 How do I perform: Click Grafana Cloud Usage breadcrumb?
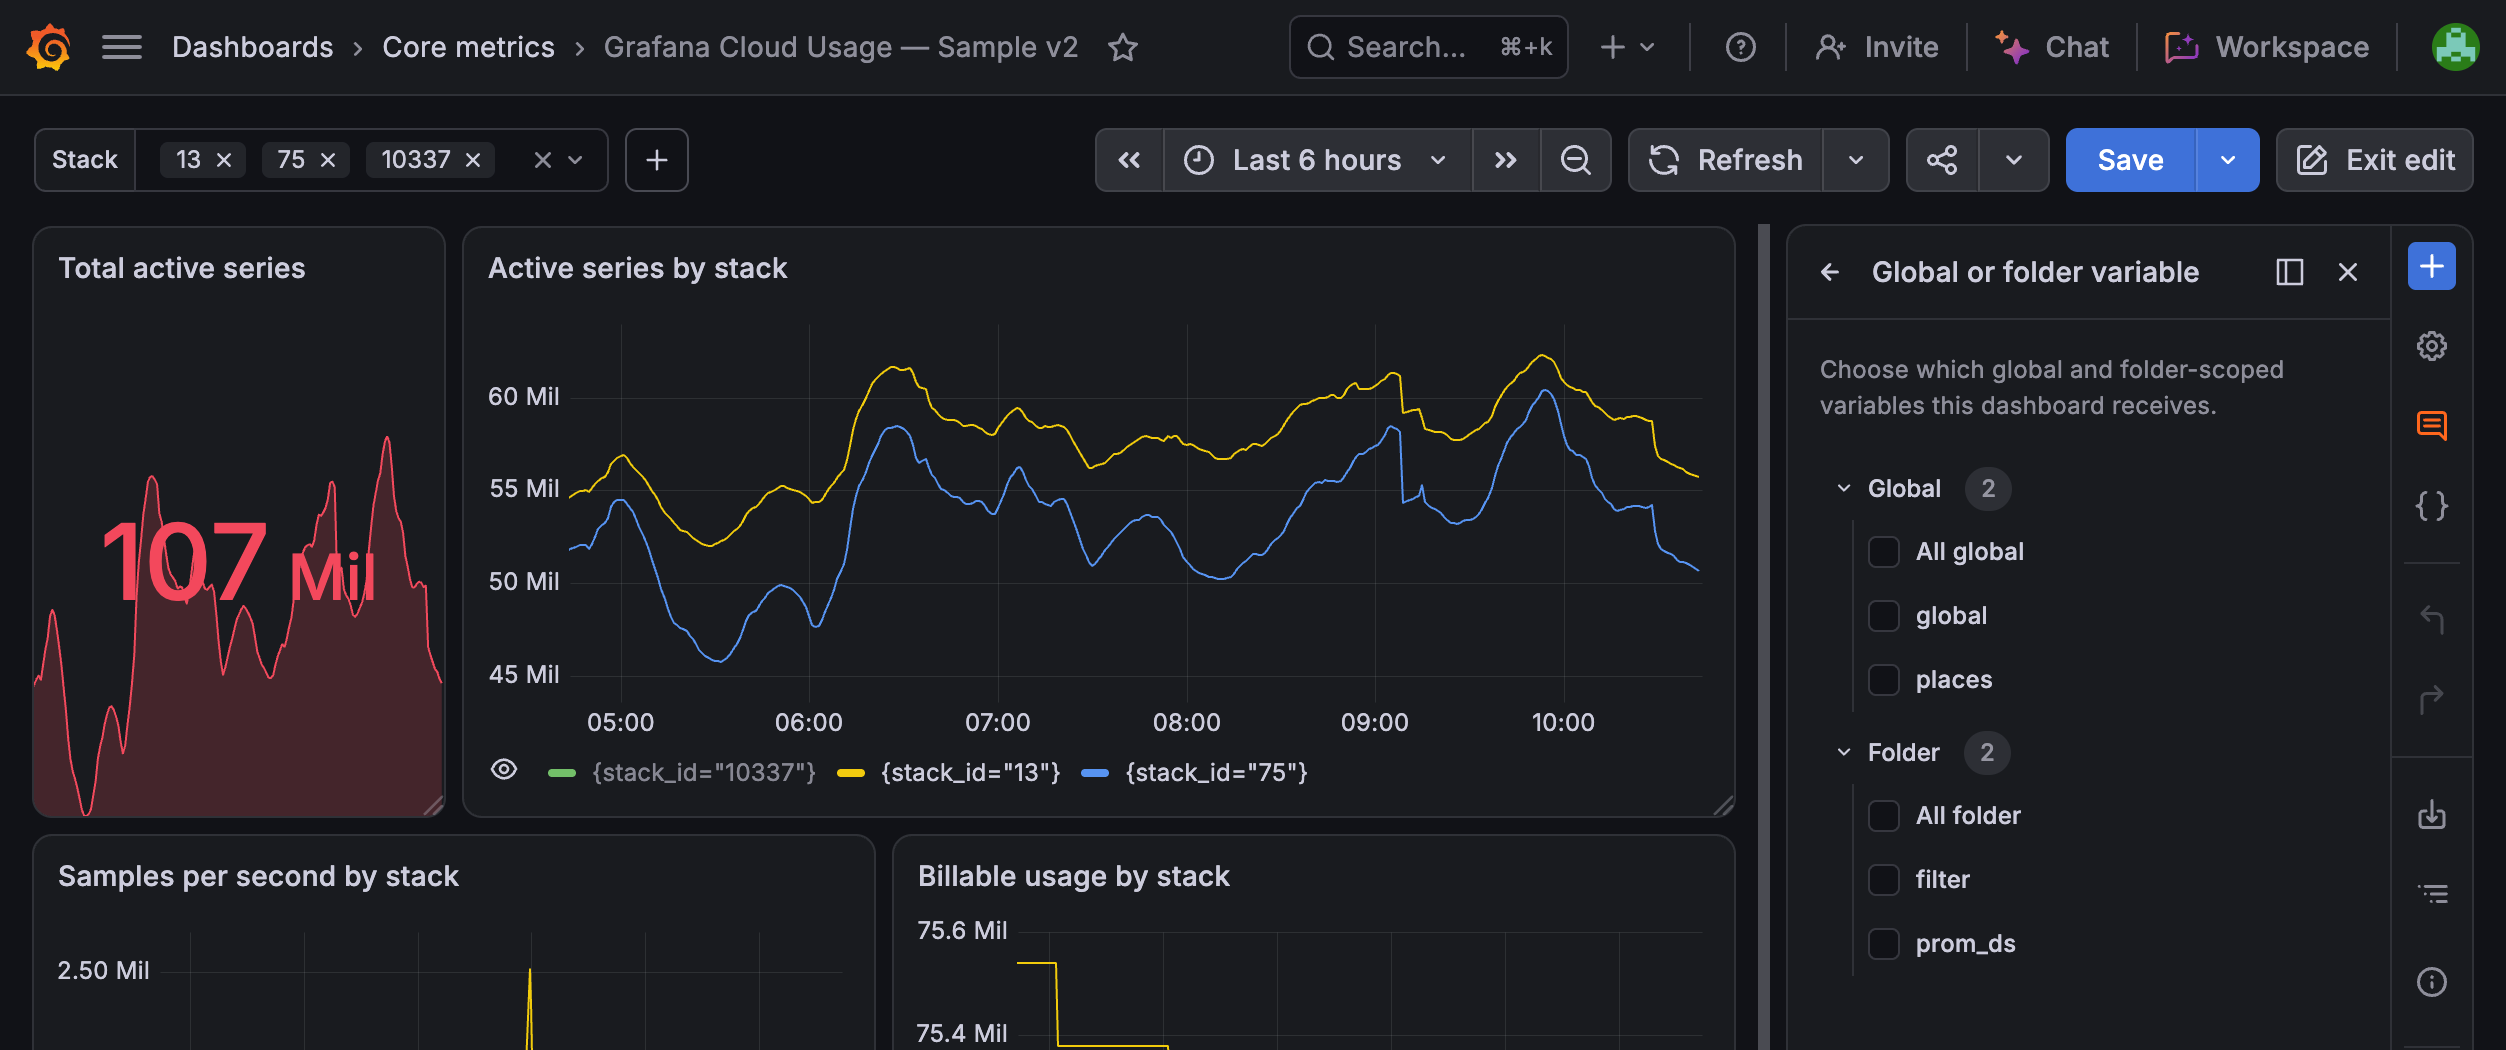coord(841,47)
